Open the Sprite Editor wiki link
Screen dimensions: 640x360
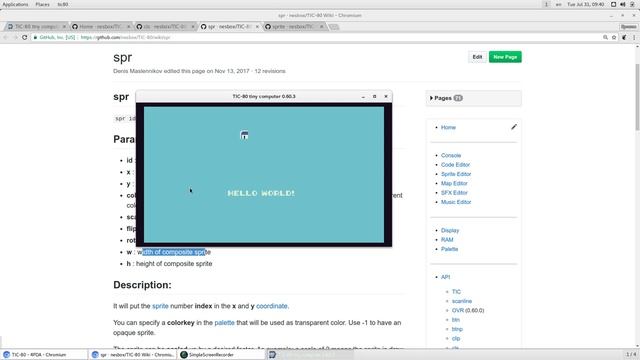click(x=456, y=174)
